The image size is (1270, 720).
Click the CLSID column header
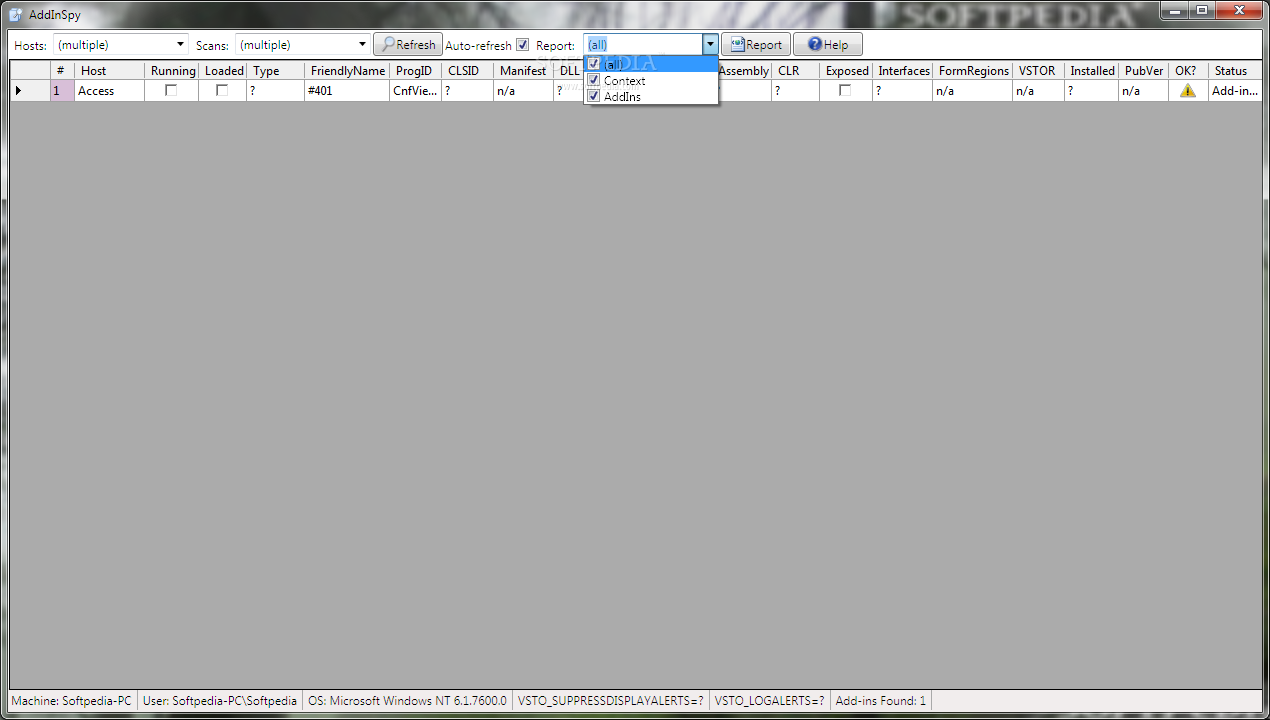coord(467,71)
